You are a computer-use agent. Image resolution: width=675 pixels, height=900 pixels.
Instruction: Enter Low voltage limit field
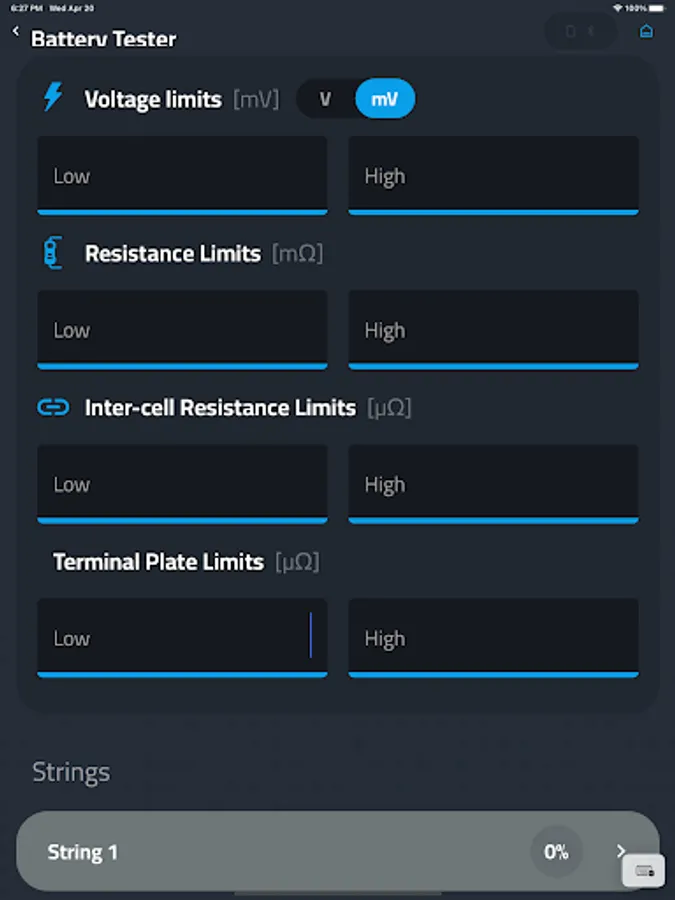click(182, 176)
